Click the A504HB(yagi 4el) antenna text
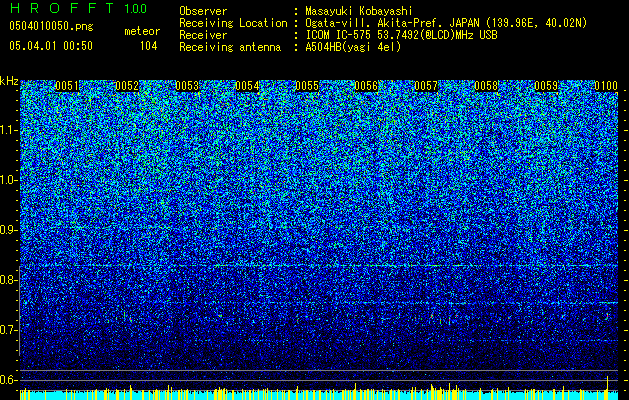The height and width of the screenshot is (400, 629). click(353, 47)
